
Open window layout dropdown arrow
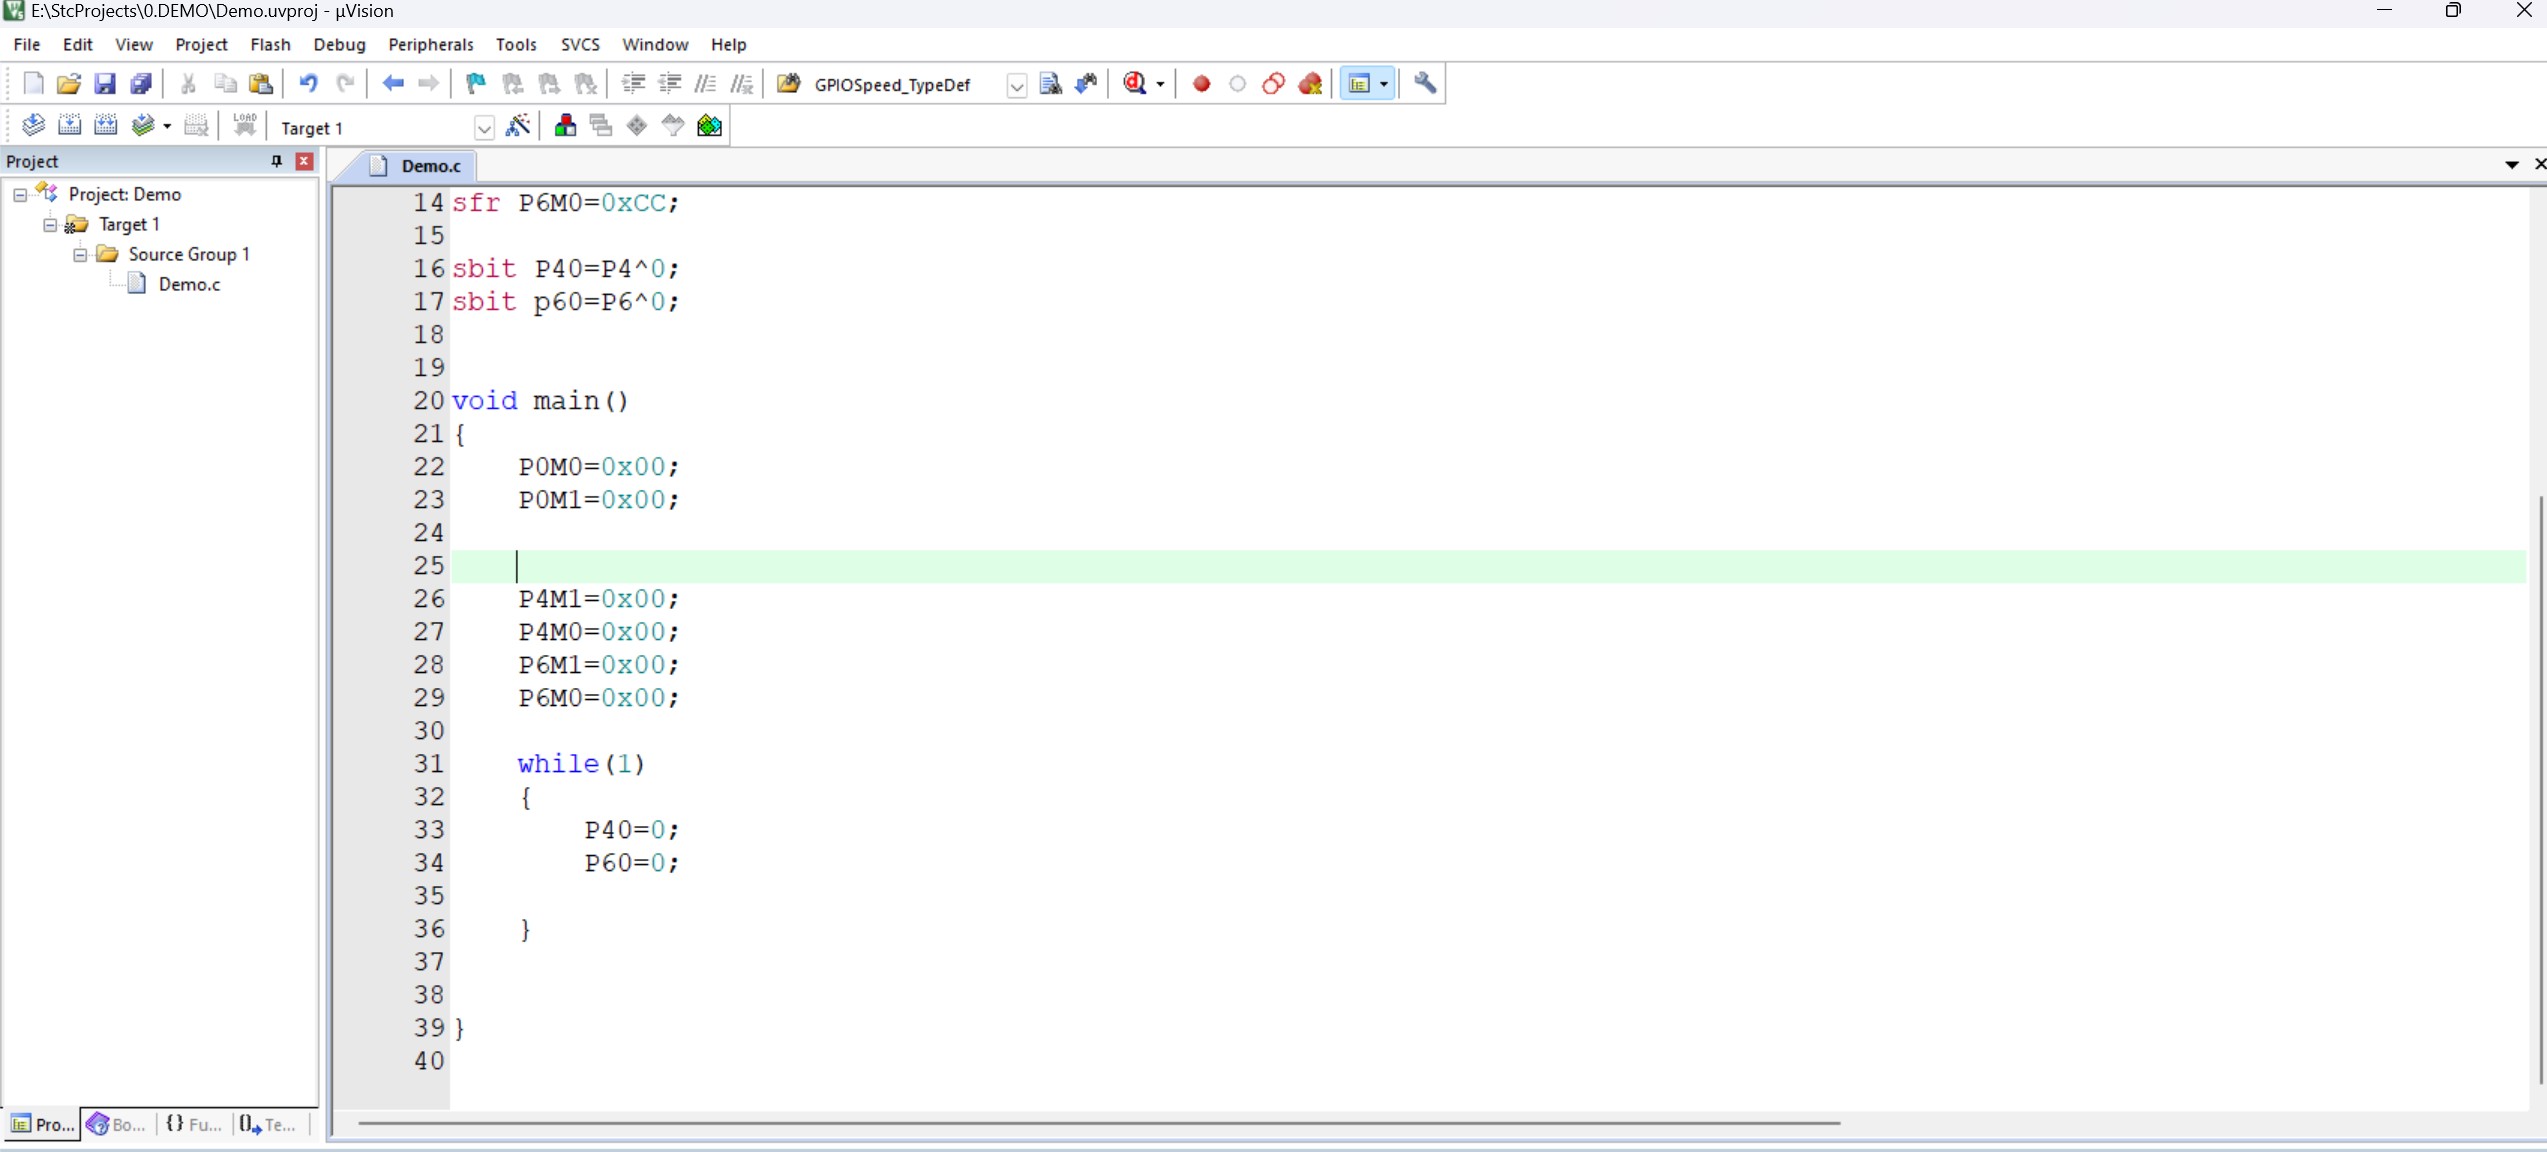[1384, 85]
